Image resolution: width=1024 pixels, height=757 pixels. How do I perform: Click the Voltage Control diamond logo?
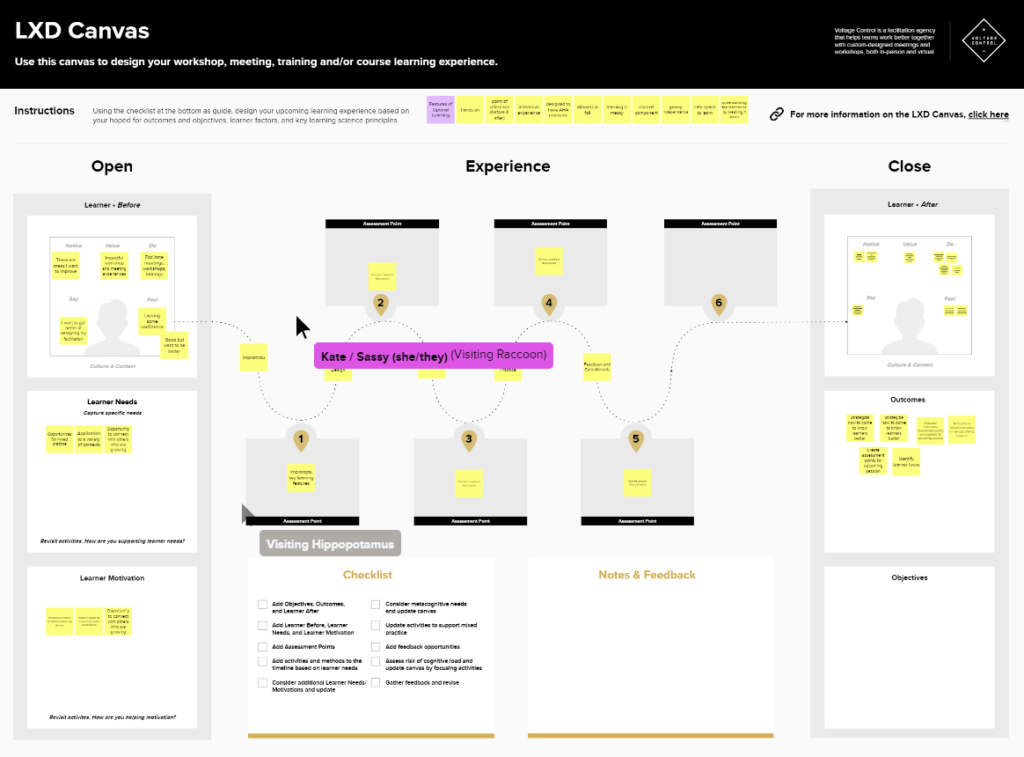tap(983, 40)
